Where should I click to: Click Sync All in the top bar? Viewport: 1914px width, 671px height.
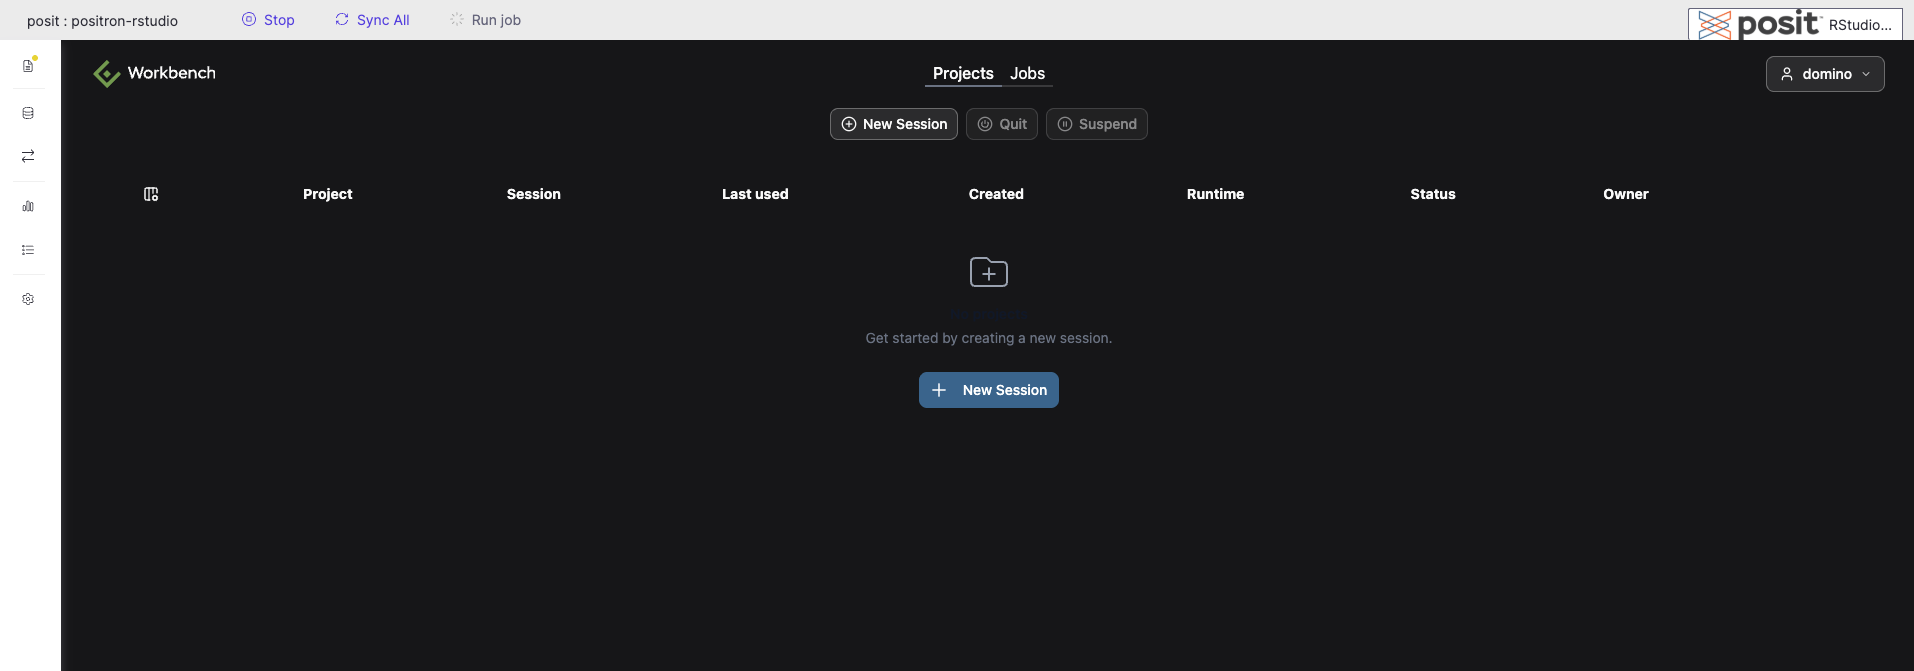click(x=372, y=20)
